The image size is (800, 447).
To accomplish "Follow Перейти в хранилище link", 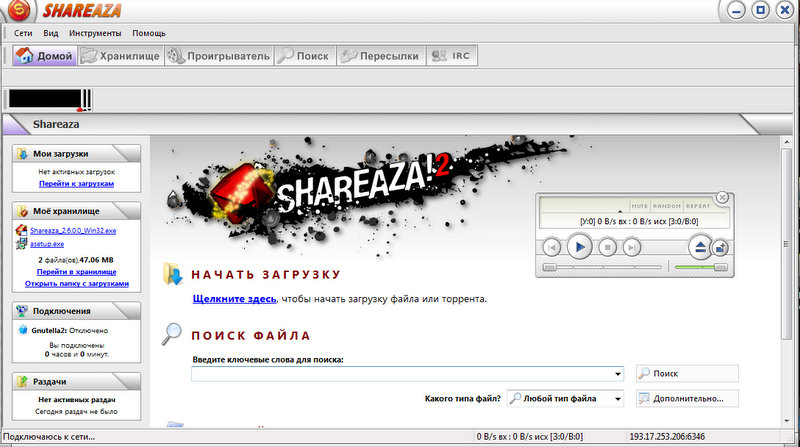I will click(x=77, y=272).
